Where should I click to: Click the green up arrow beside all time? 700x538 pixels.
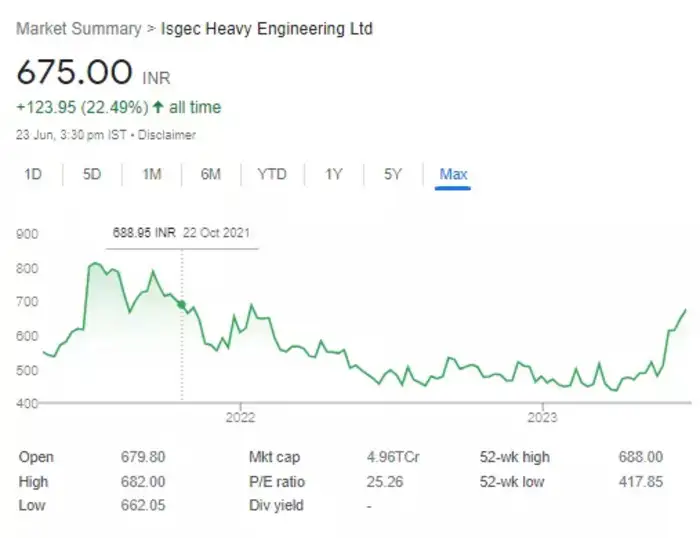click(x=160, y=107)
